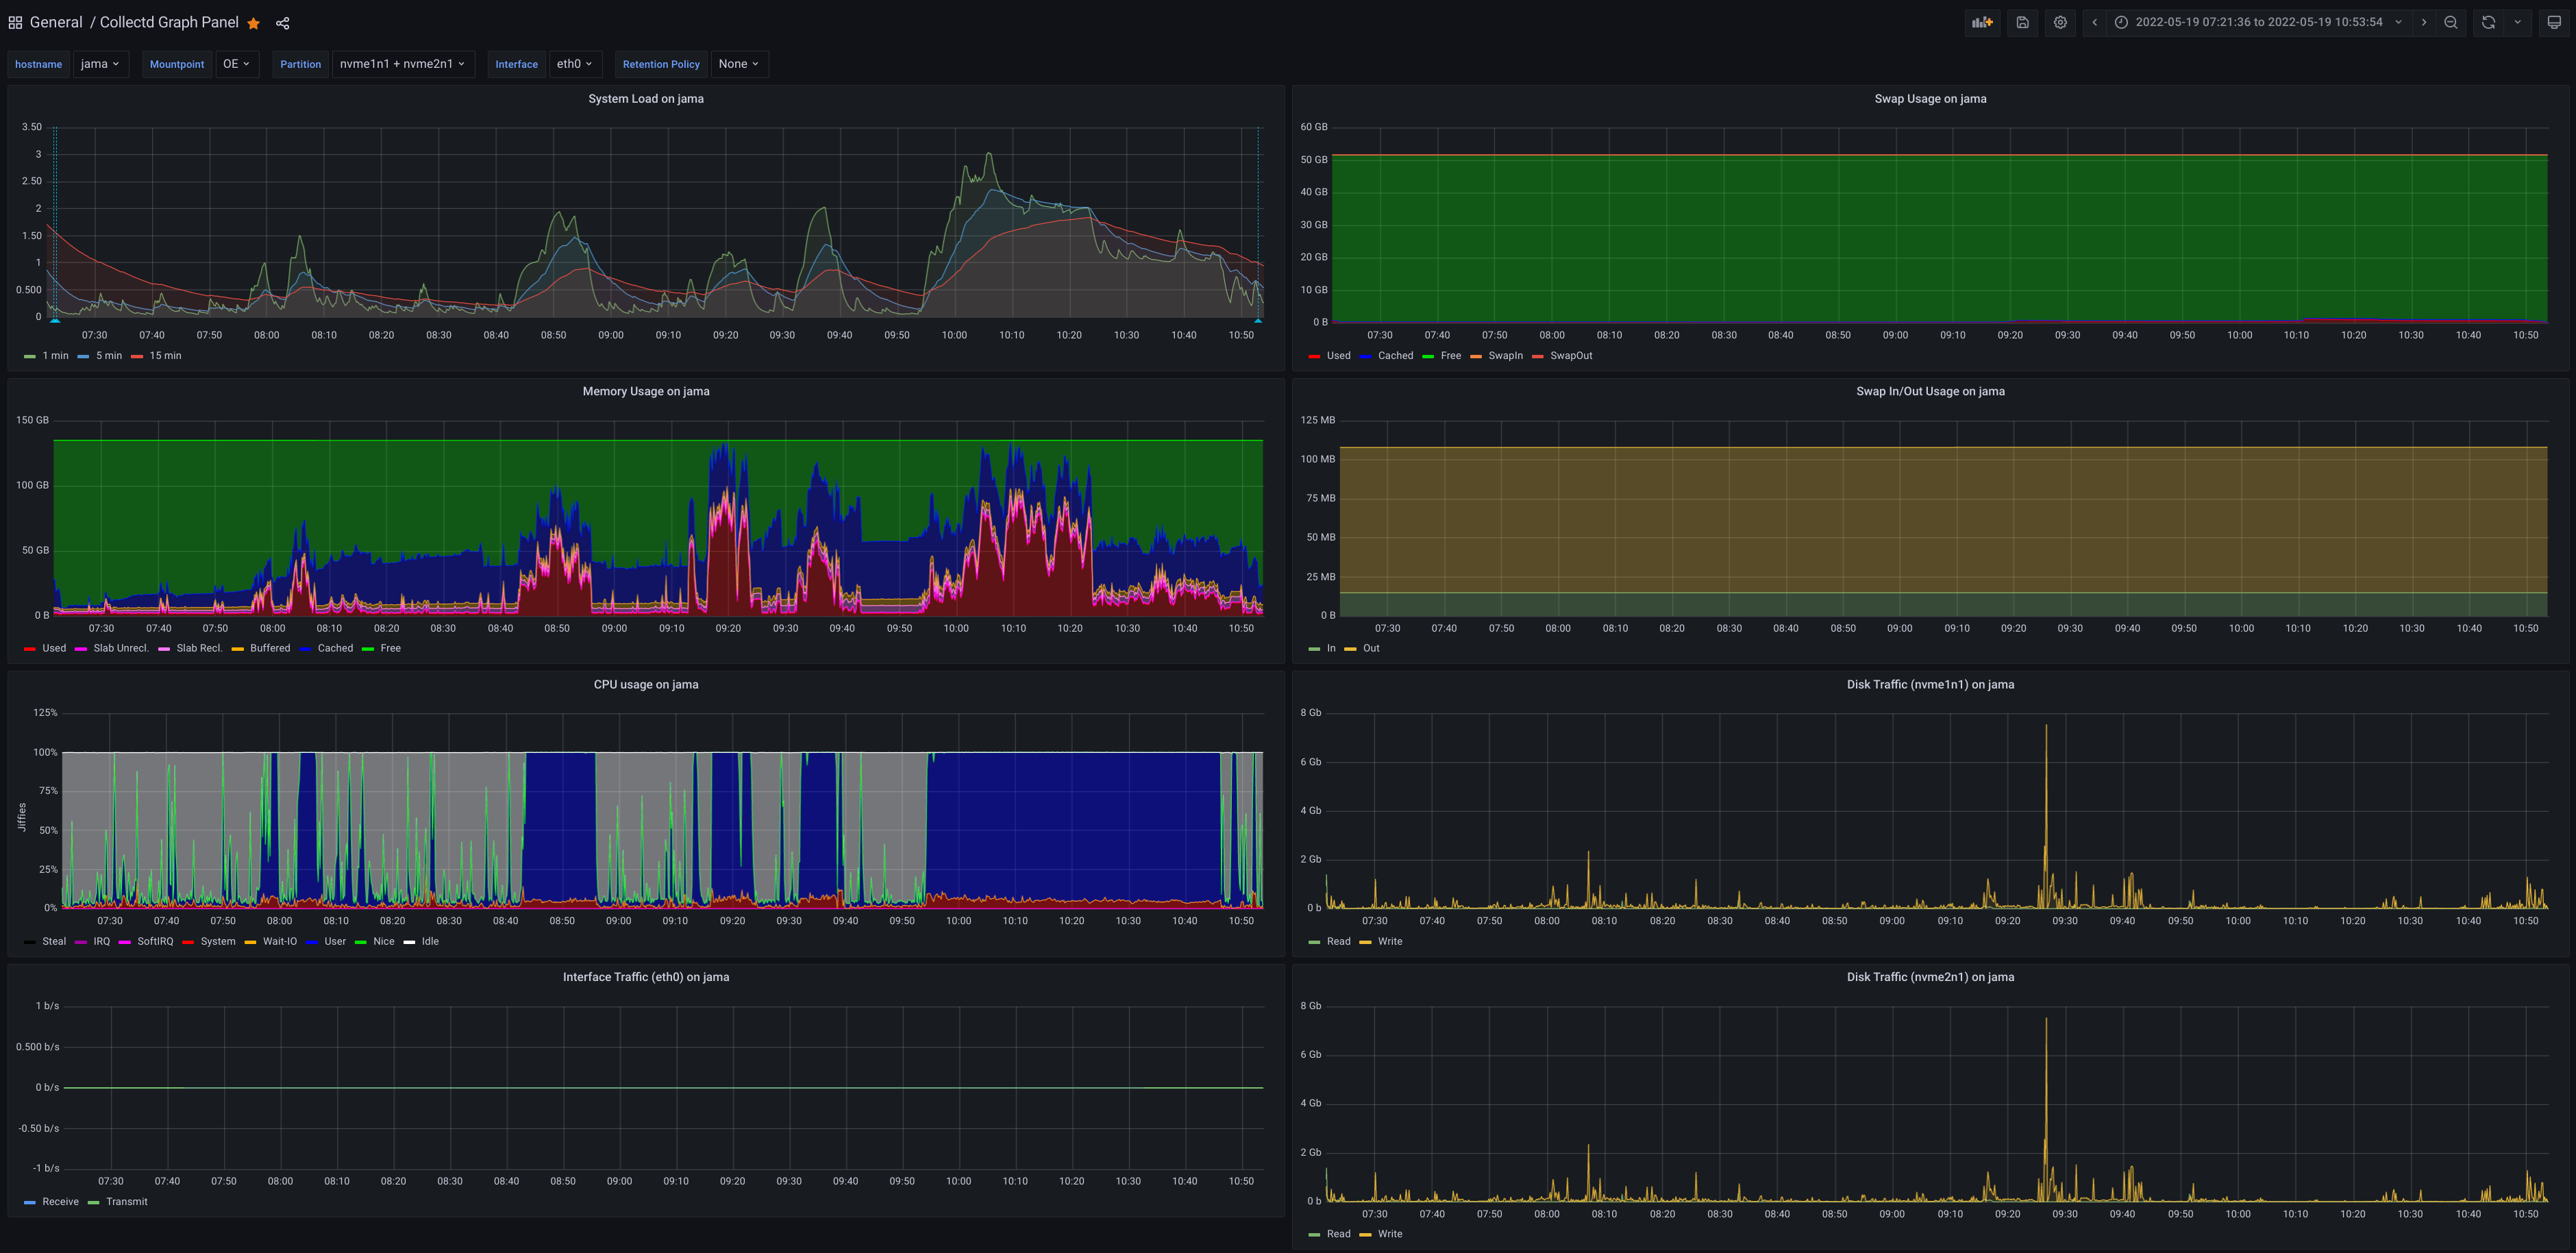This screenshot has height=1253, width=2576.
Task: Open Interface Traffic (eth0) panel title
Action: 646,978
